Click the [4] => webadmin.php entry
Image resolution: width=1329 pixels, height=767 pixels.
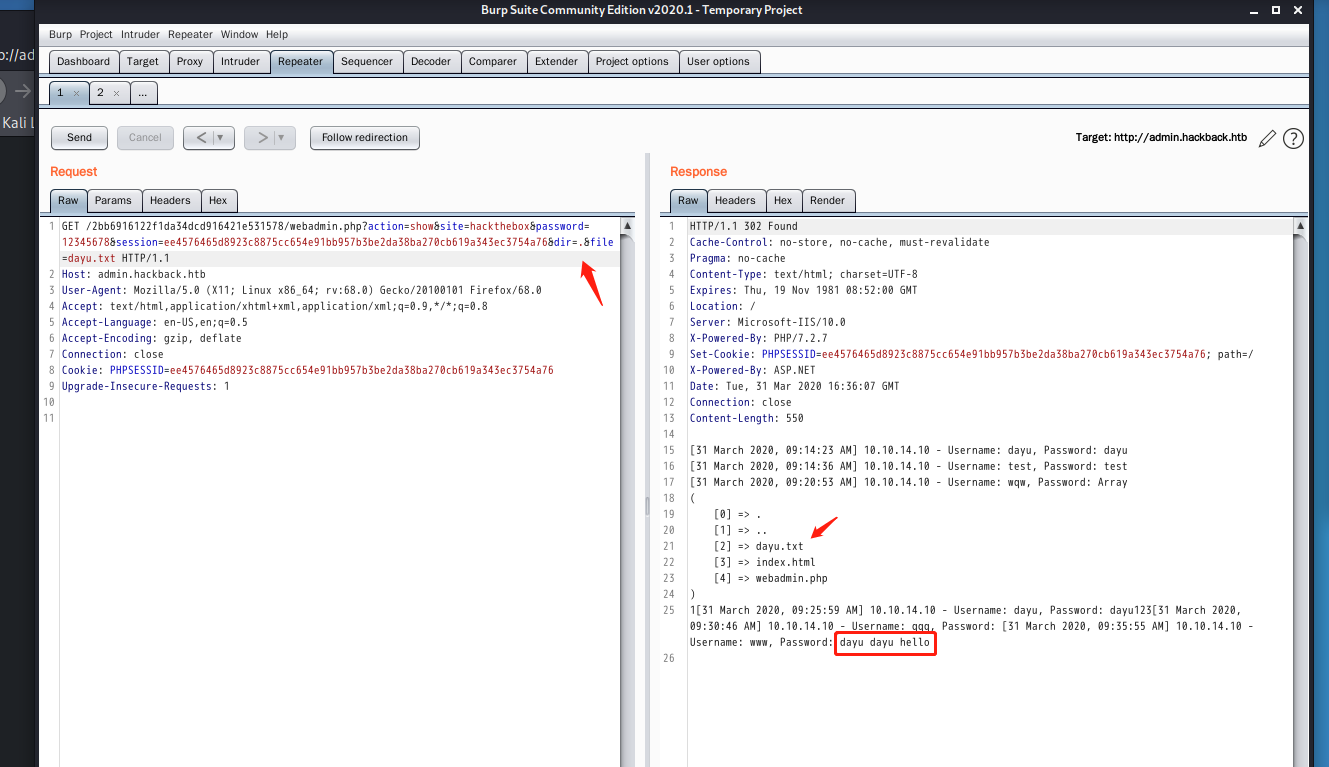pos(771,578)
